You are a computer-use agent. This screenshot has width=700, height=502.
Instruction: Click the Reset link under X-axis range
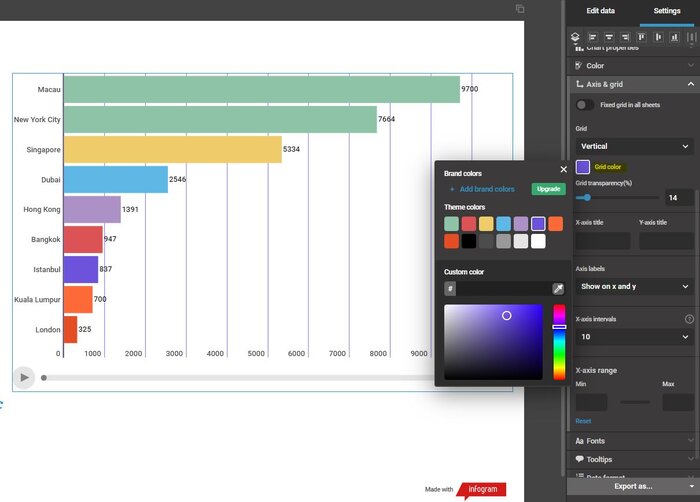583,421
